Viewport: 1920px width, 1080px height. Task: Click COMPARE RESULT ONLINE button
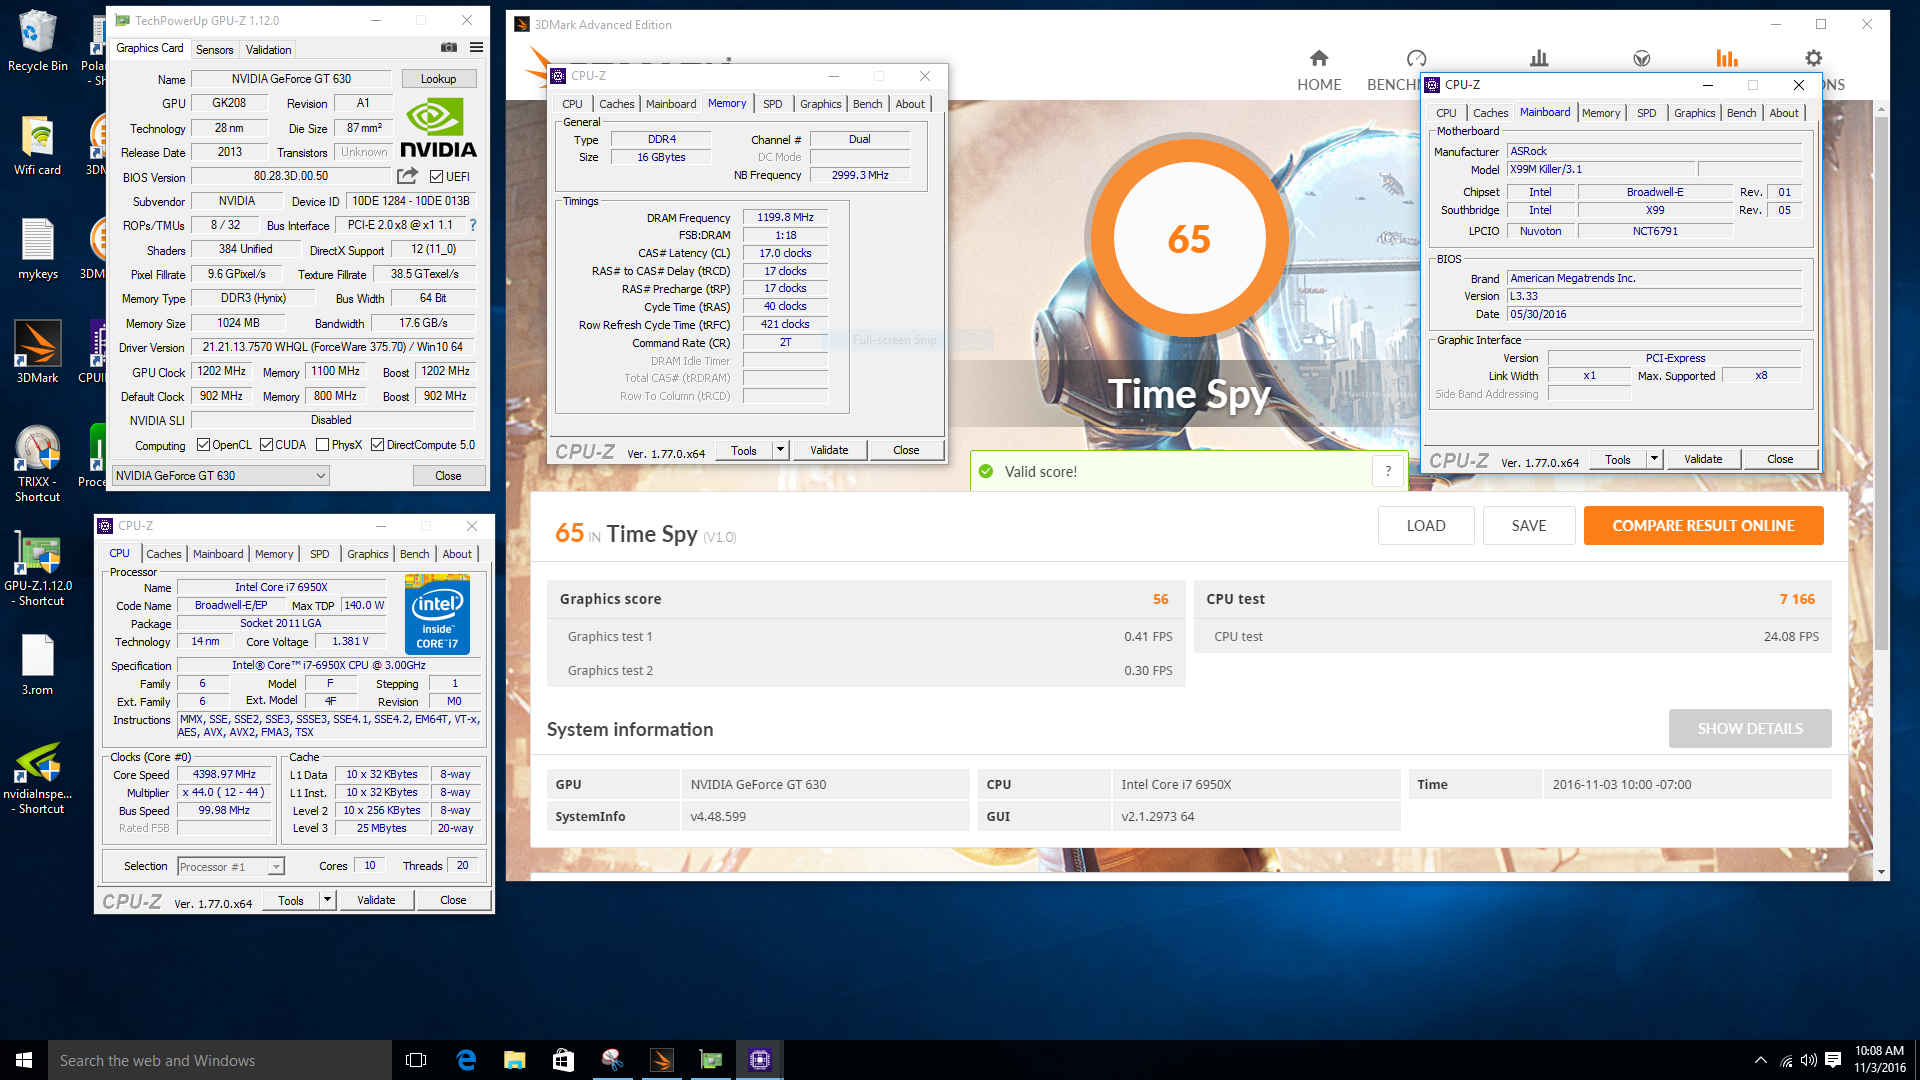[1703, 526]
